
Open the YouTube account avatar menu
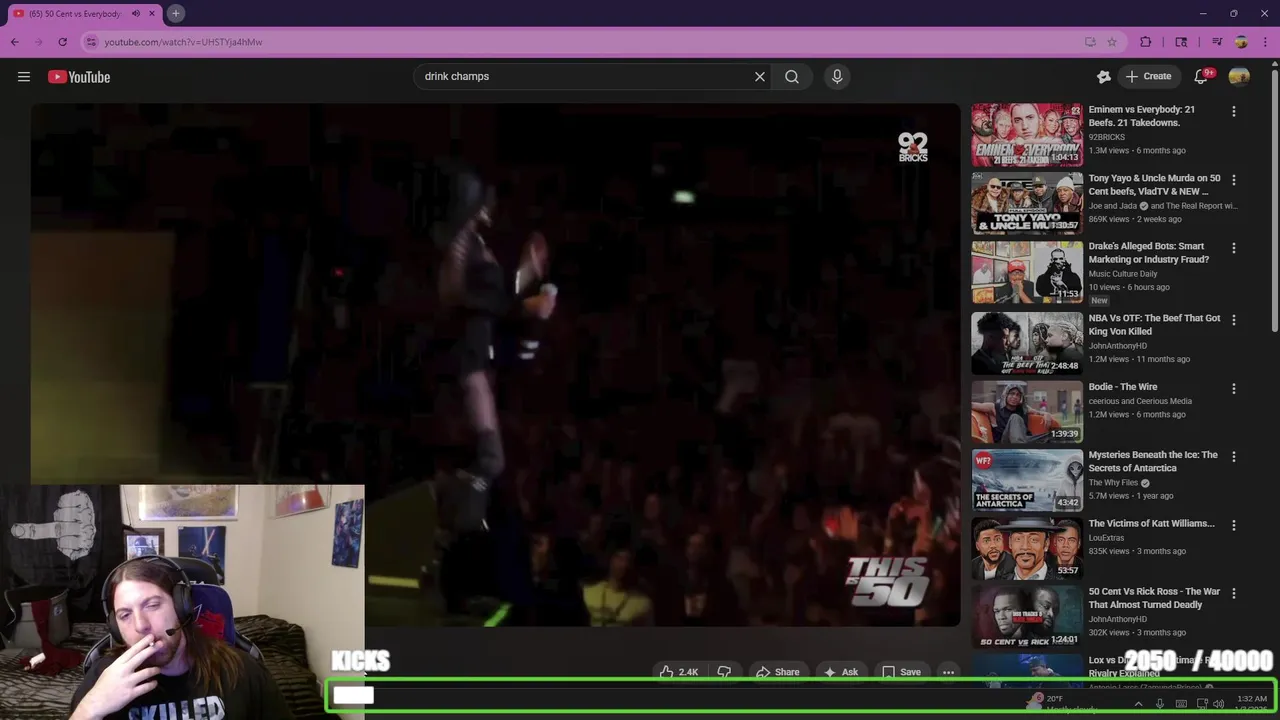[1239, 76]
